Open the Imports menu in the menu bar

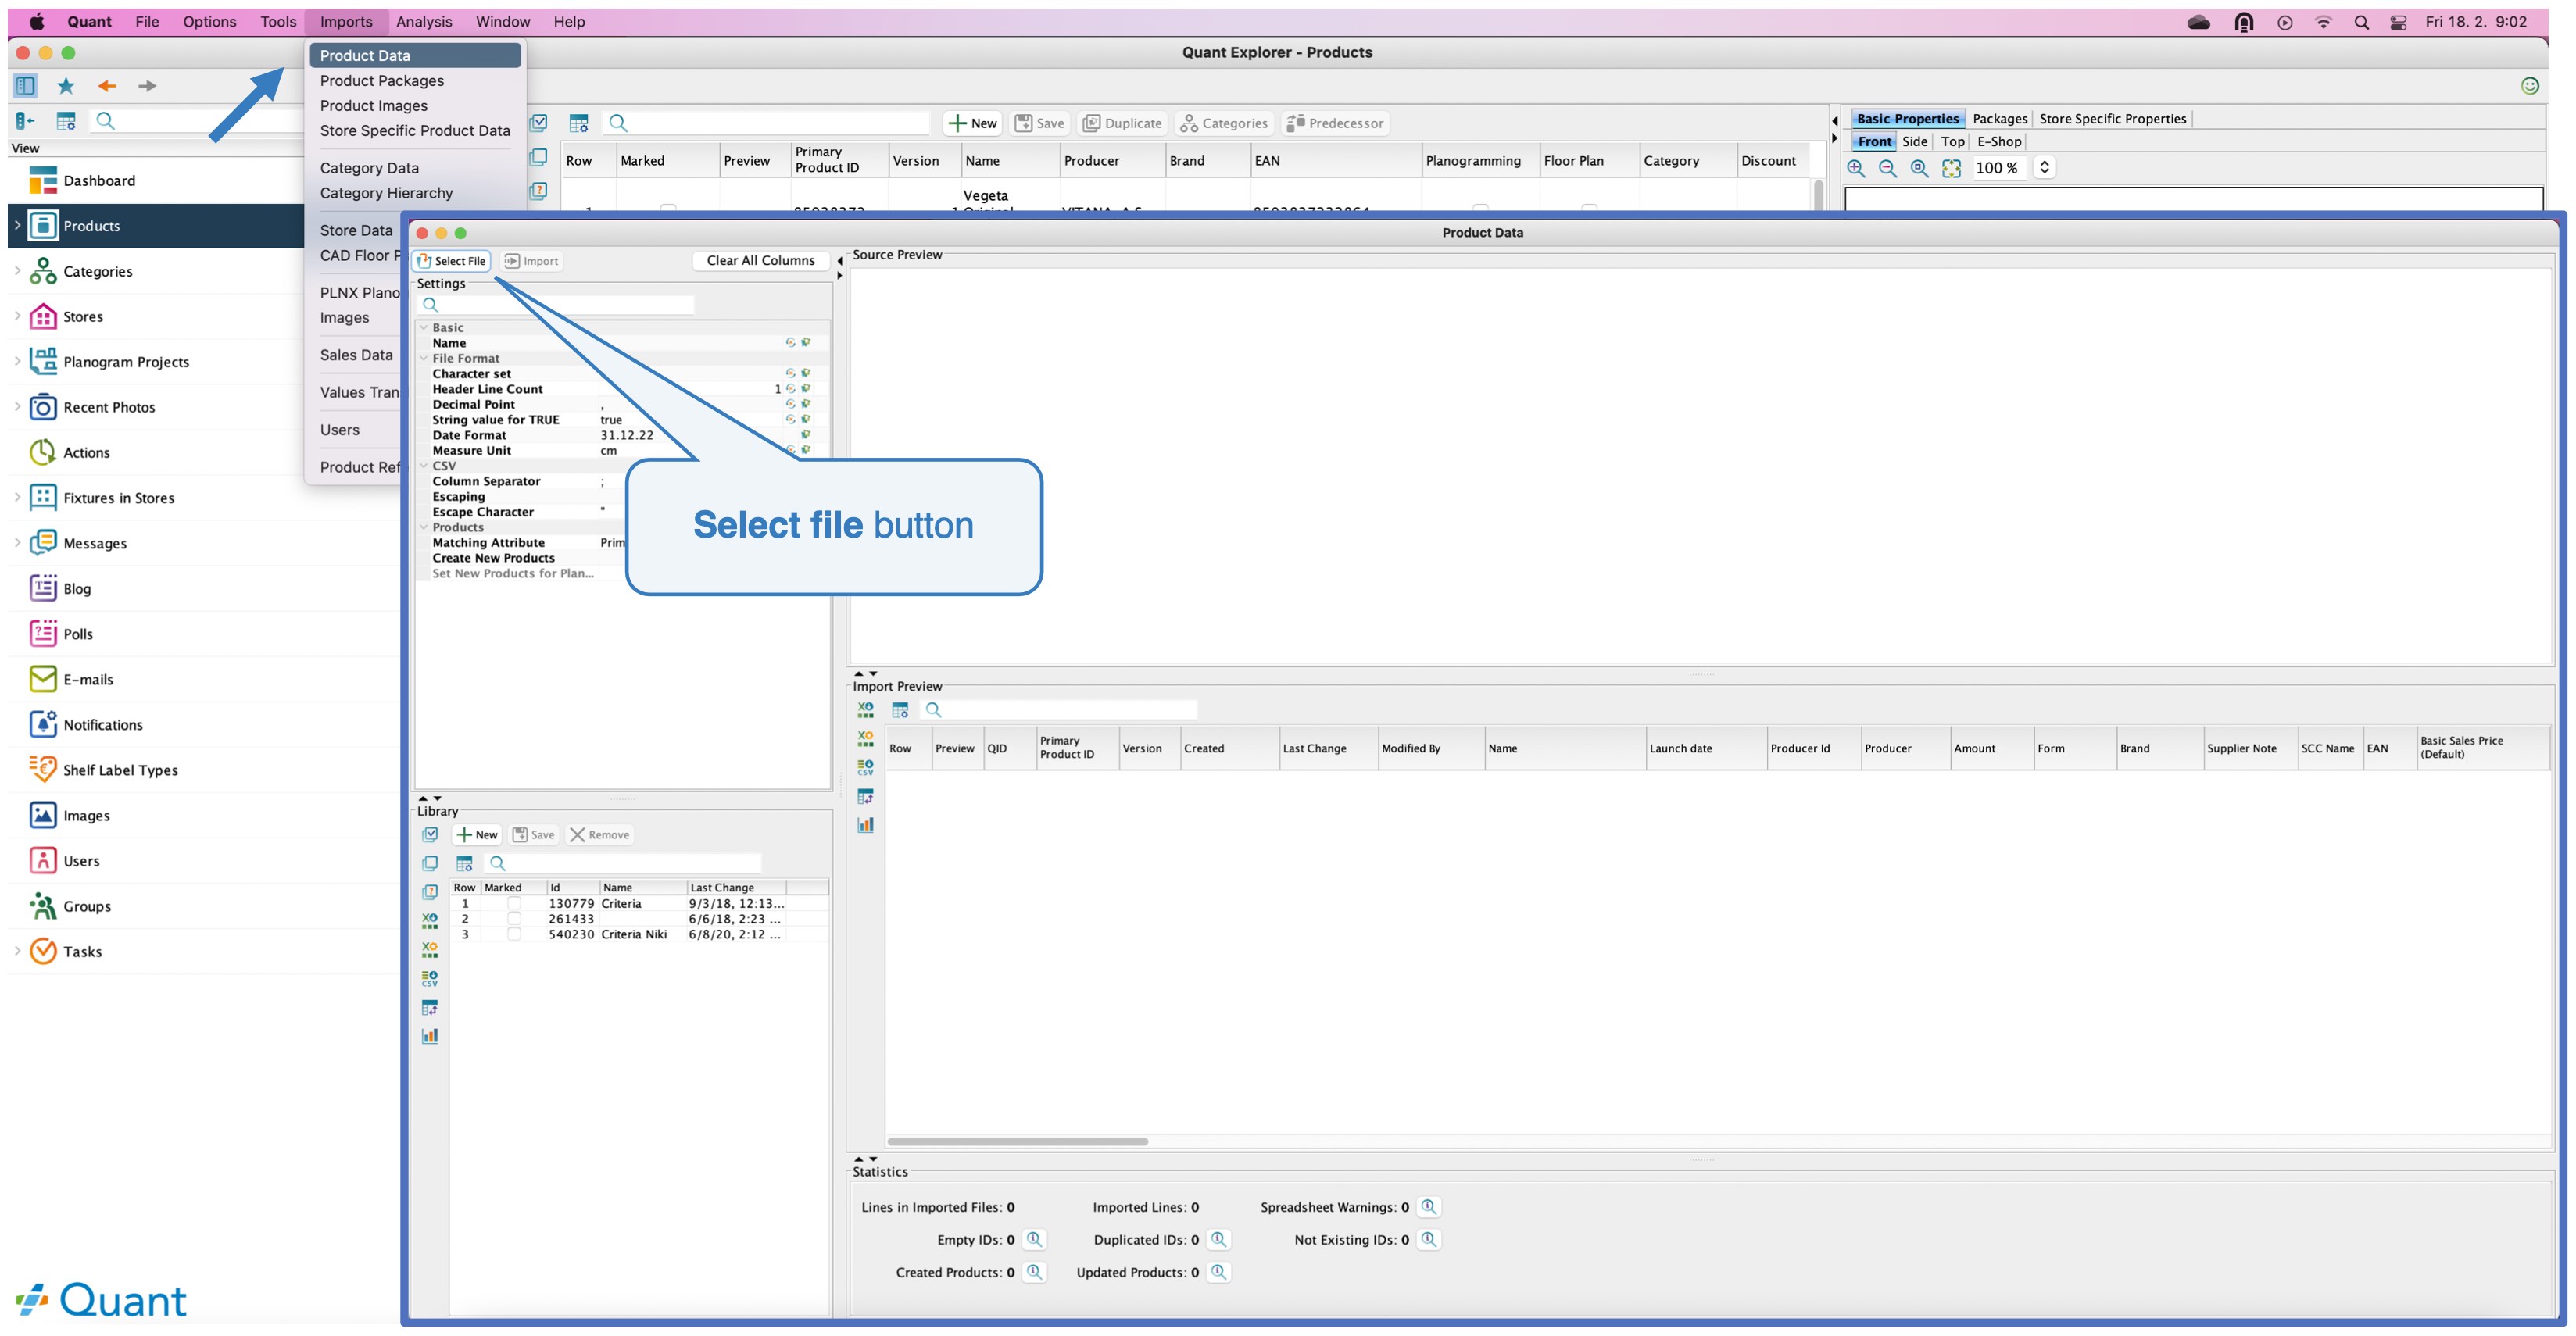pos(346,22)
